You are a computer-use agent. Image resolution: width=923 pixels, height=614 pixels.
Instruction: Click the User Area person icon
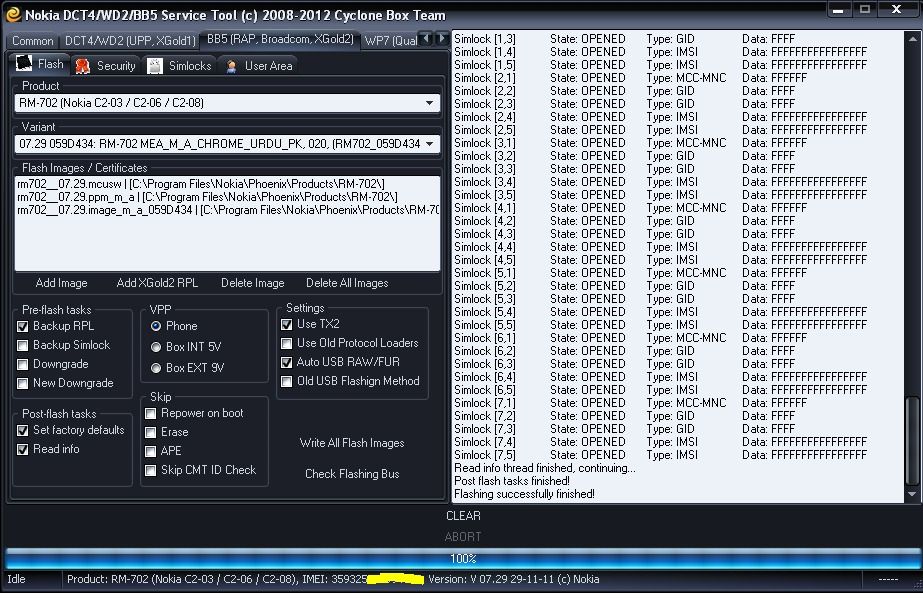point(231,66)
